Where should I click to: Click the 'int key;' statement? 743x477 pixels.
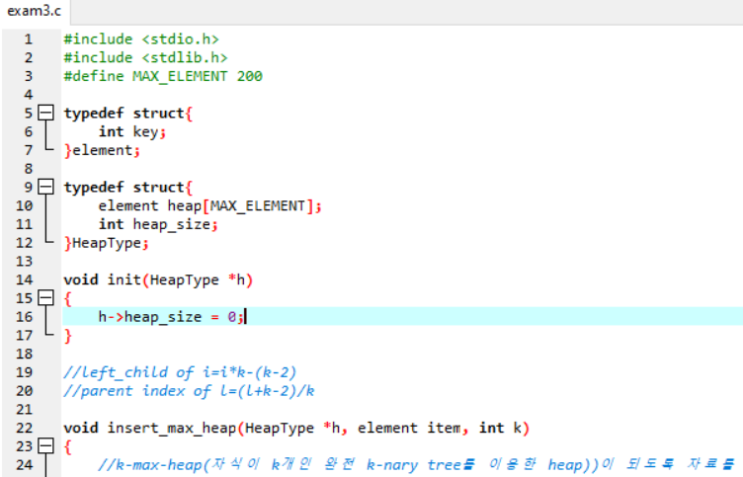132,131
